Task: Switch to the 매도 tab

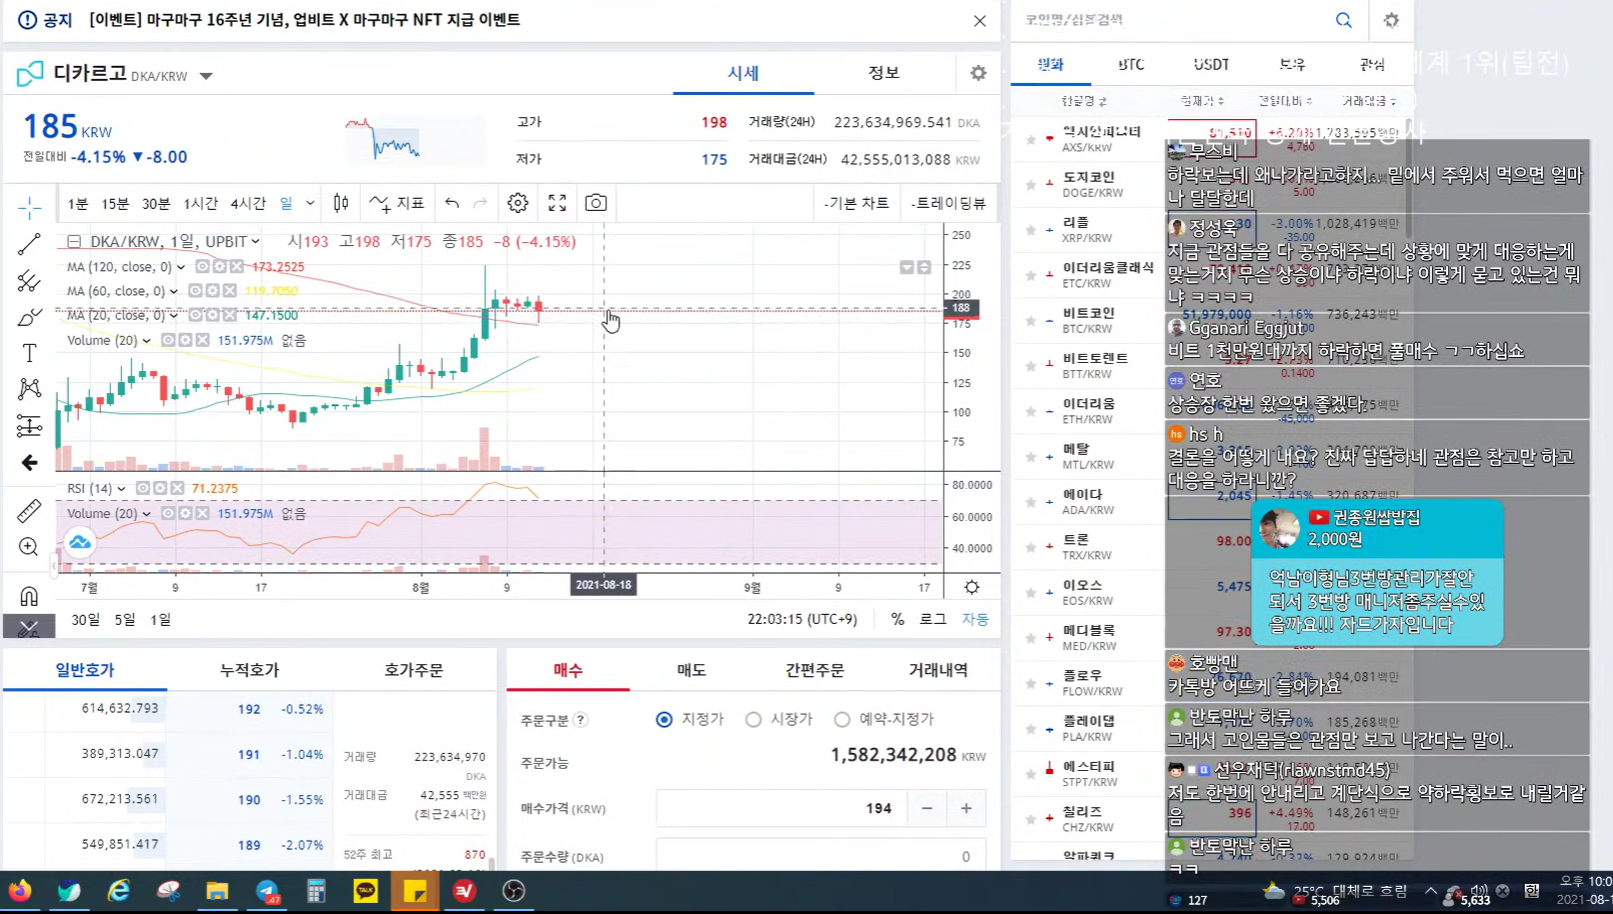Action: pos(692,670)
